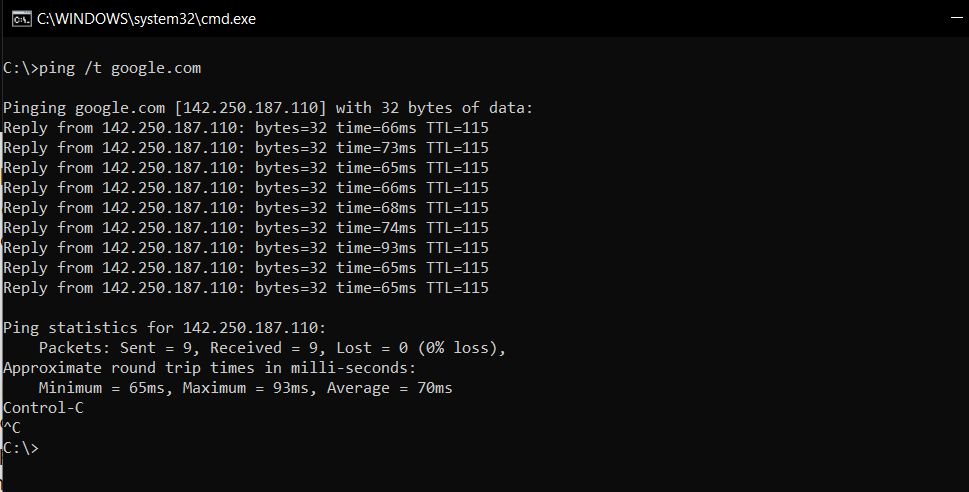
Task: Click the empty C:\> prompt at bottom
Action: [21, 448]
